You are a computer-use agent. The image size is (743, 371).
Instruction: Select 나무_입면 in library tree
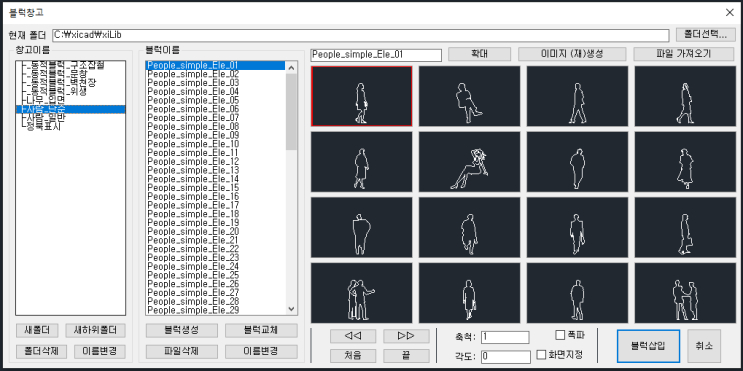coord(44,100)
